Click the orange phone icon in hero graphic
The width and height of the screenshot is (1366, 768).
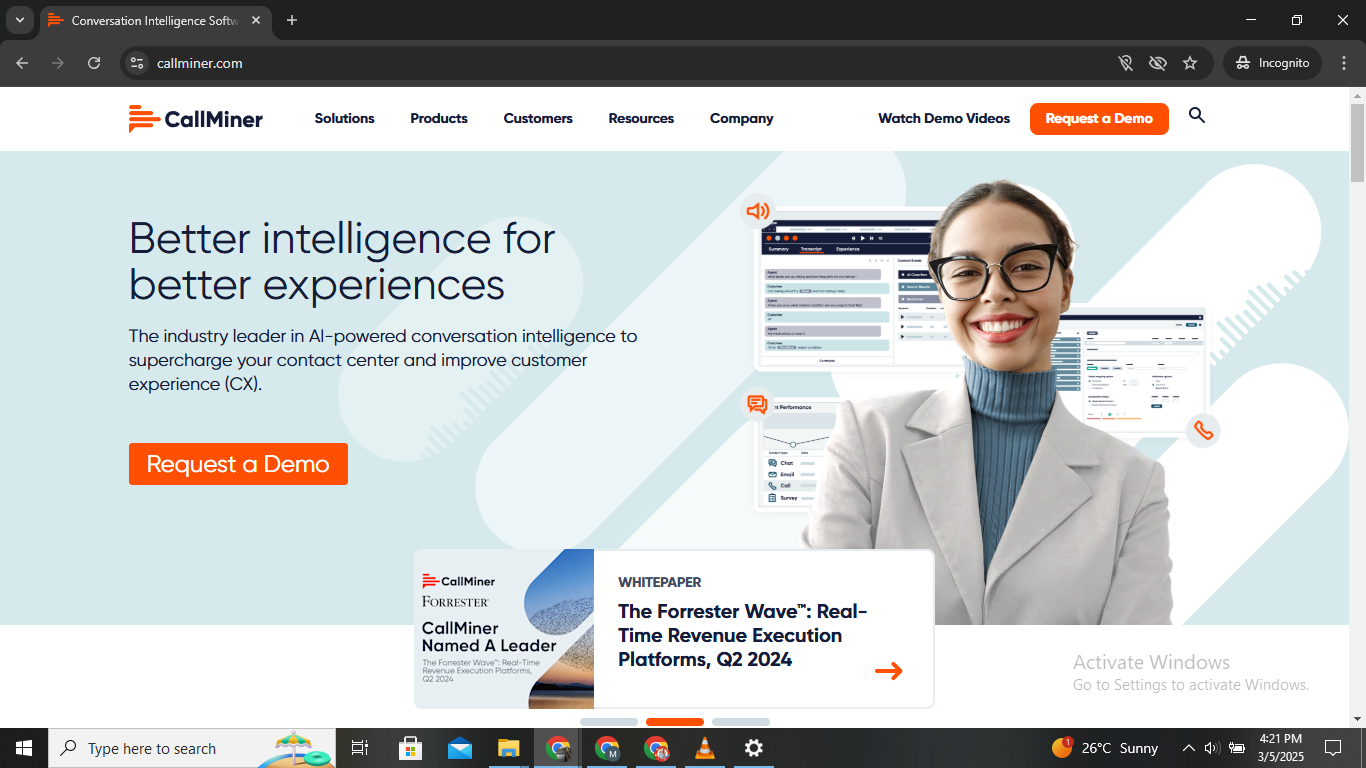tap(1203, 431)
